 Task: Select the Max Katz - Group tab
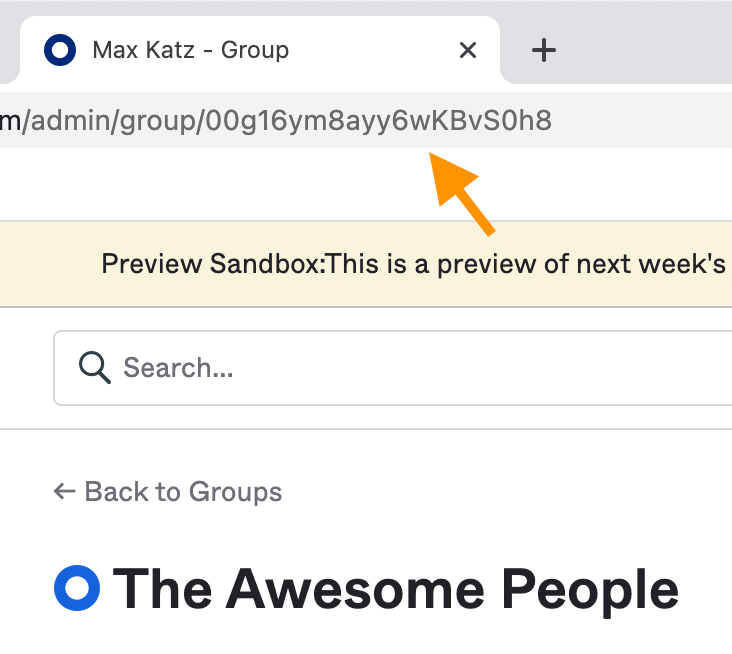coord(190,50)
